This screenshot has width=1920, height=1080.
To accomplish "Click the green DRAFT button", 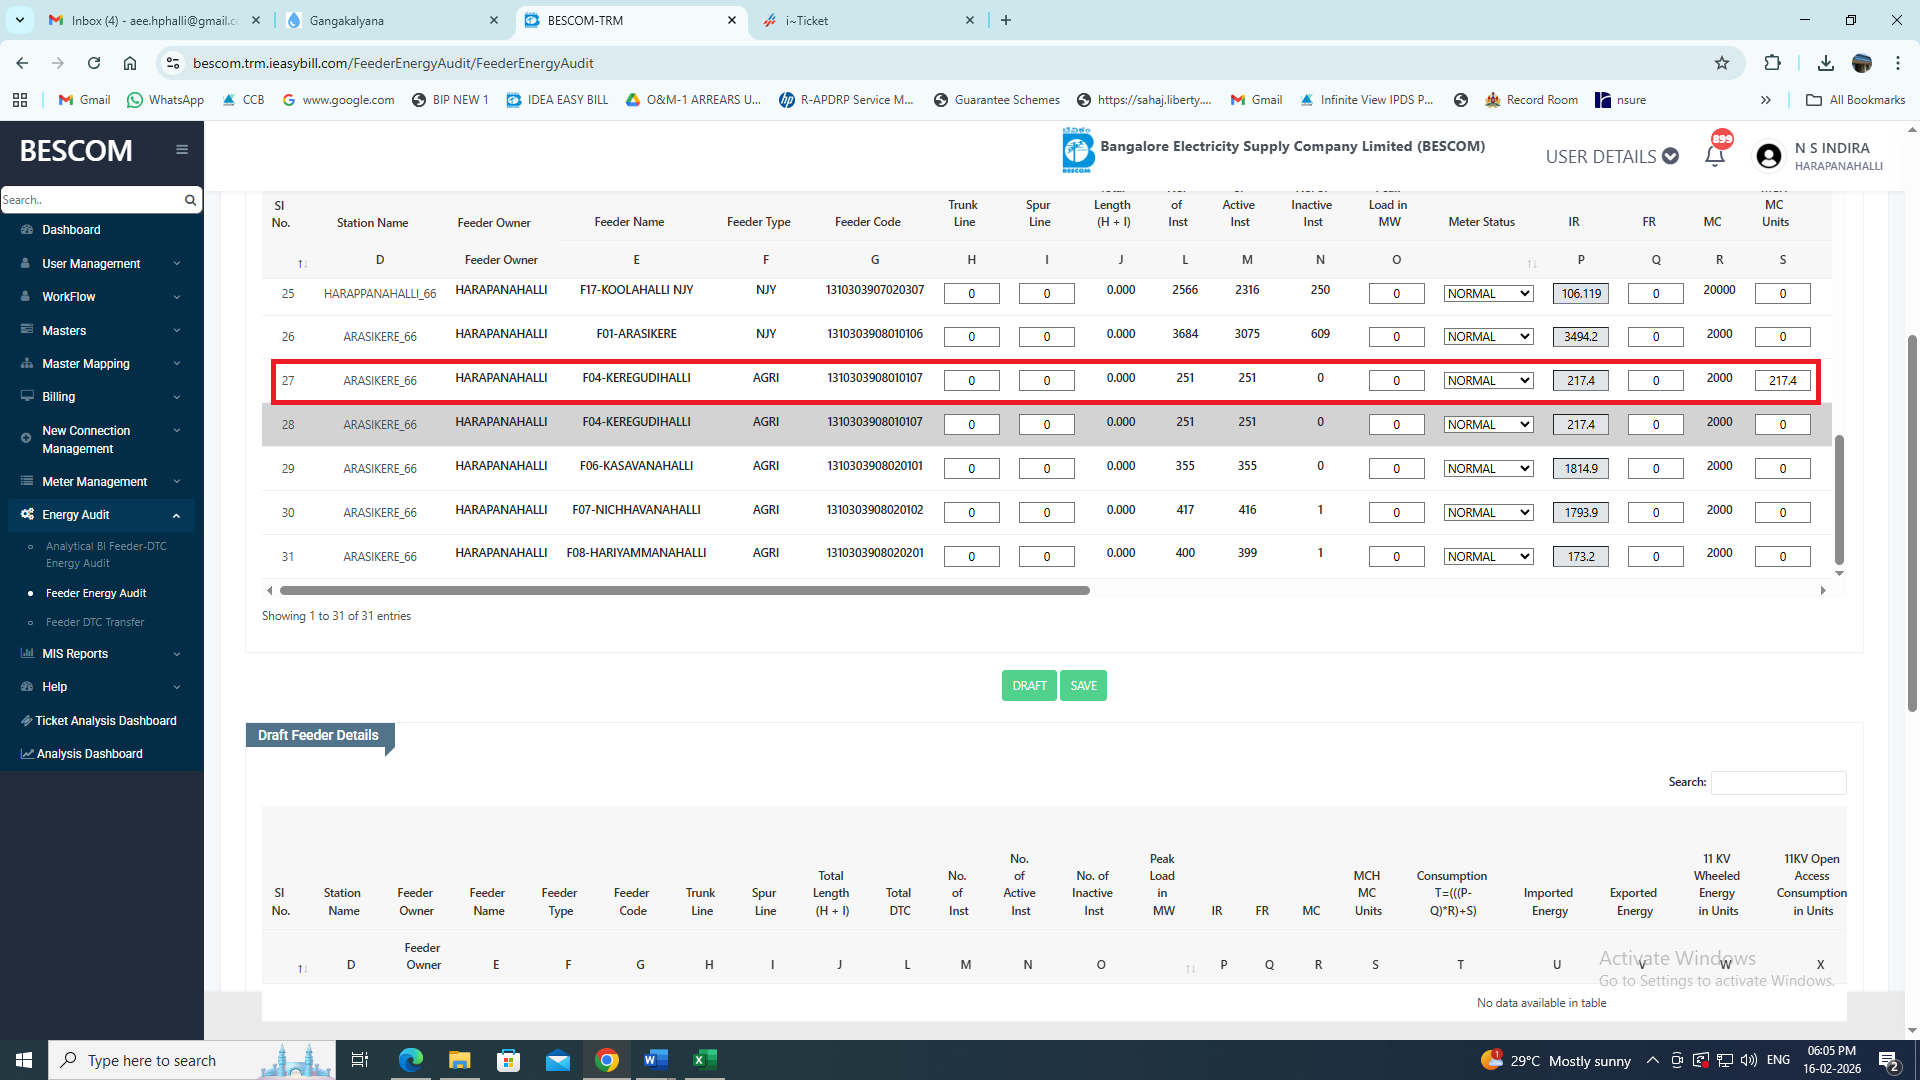I will (x=1029, y=686).
